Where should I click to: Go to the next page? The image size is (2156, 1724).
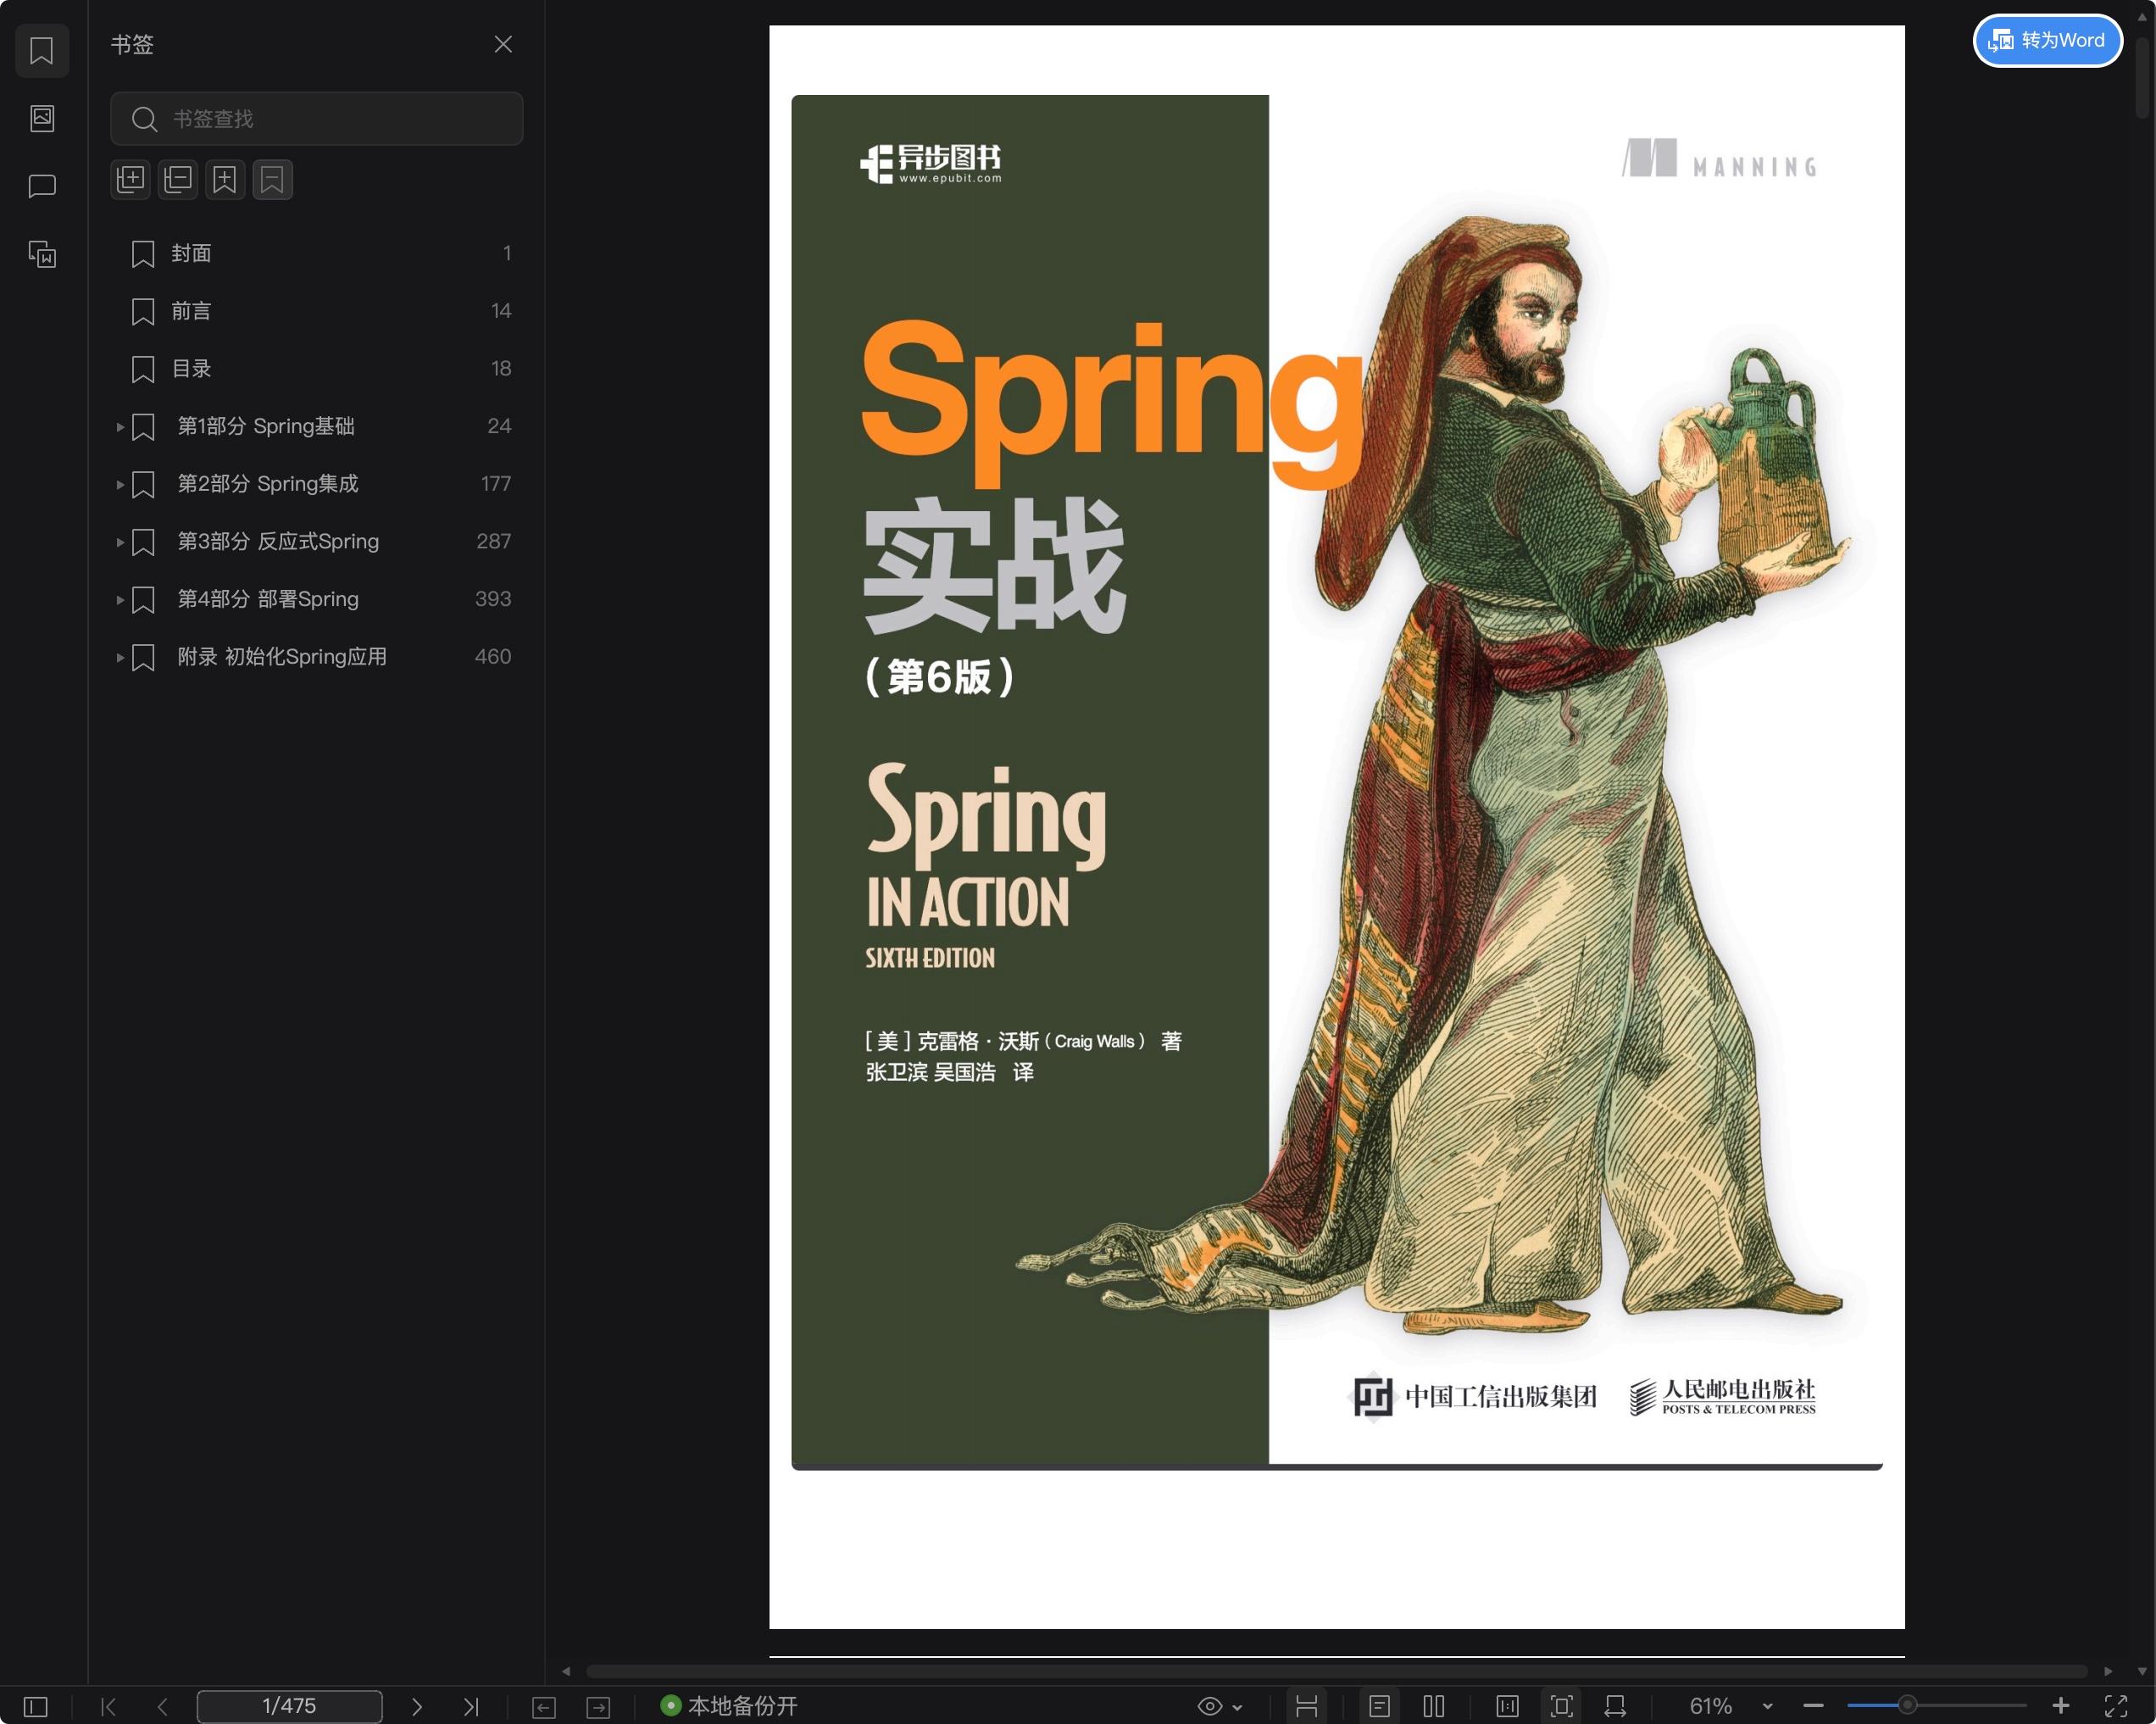click(x=417, y=1706)
